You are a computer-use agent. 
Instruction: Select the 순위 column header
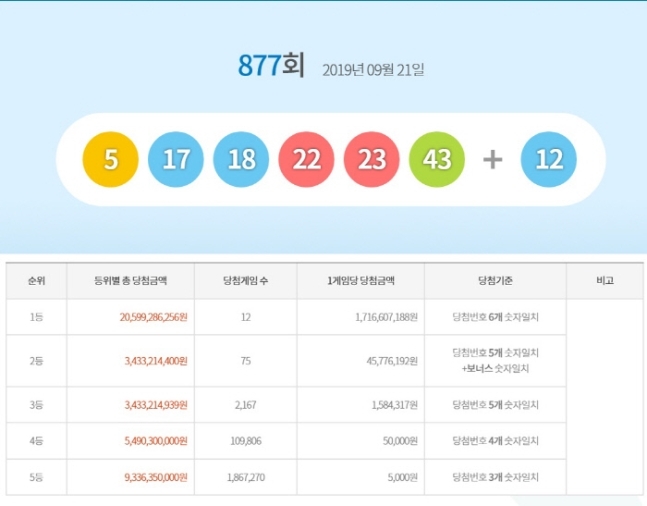point(37,281)
